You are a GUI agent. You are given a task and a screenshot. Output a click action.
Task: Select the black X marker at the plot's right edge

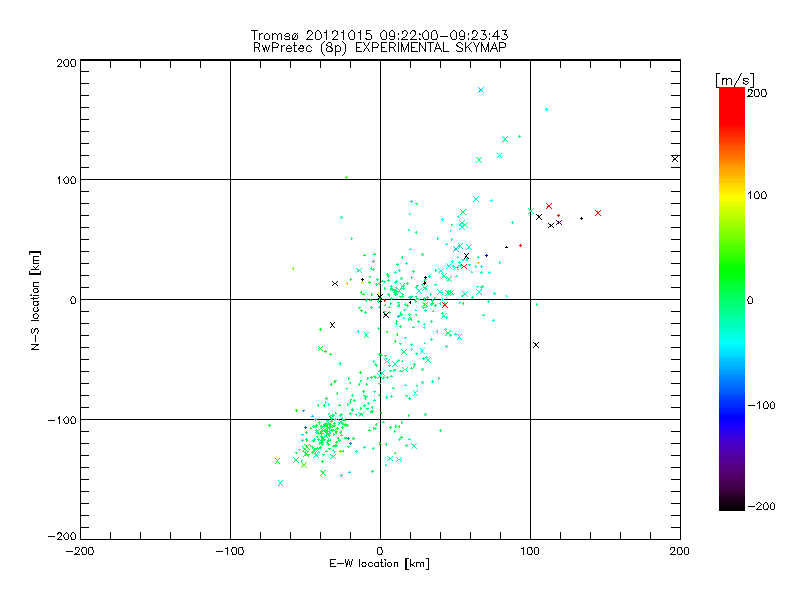click(675, 159)
